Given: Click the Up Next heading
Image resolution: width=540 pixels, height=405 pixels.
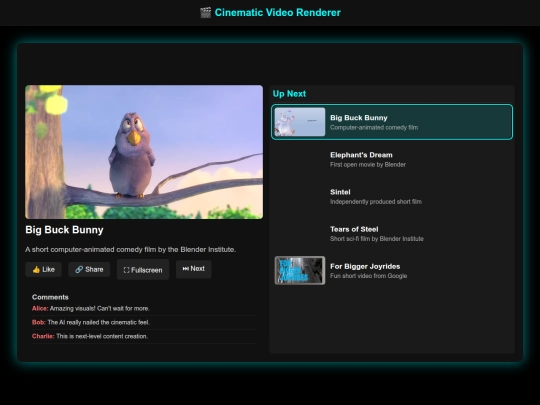Looking at the screenshot, I should 289,94.
